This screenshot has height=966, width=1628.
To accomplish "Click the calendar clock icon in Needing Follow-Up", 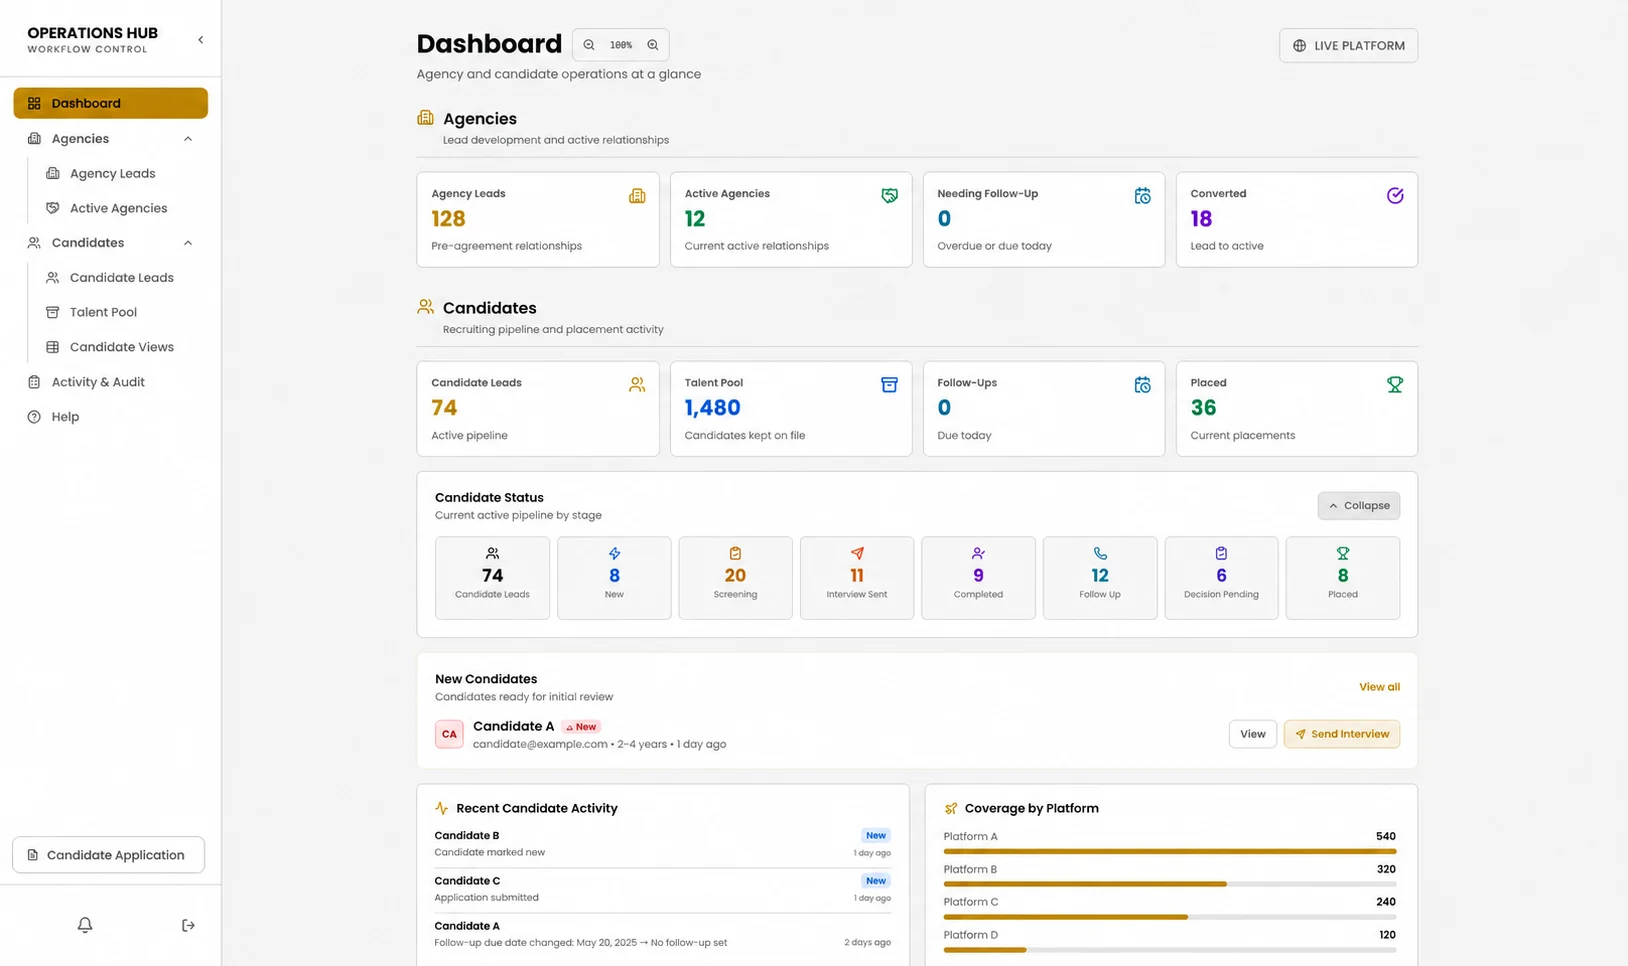I will coord(1142,196).
